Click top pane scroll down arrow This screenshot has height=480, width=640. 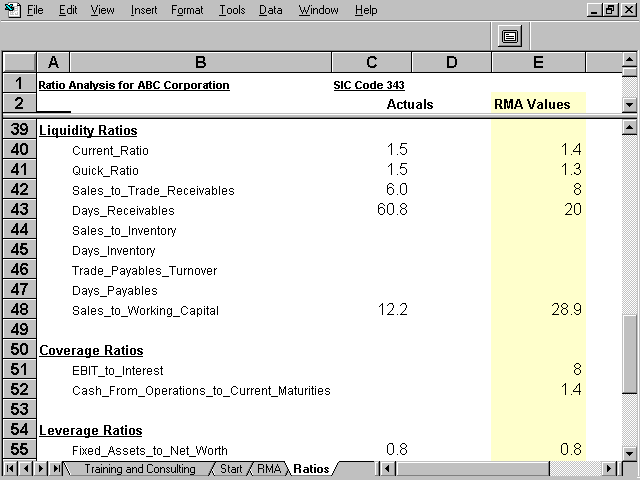point(629,104)
